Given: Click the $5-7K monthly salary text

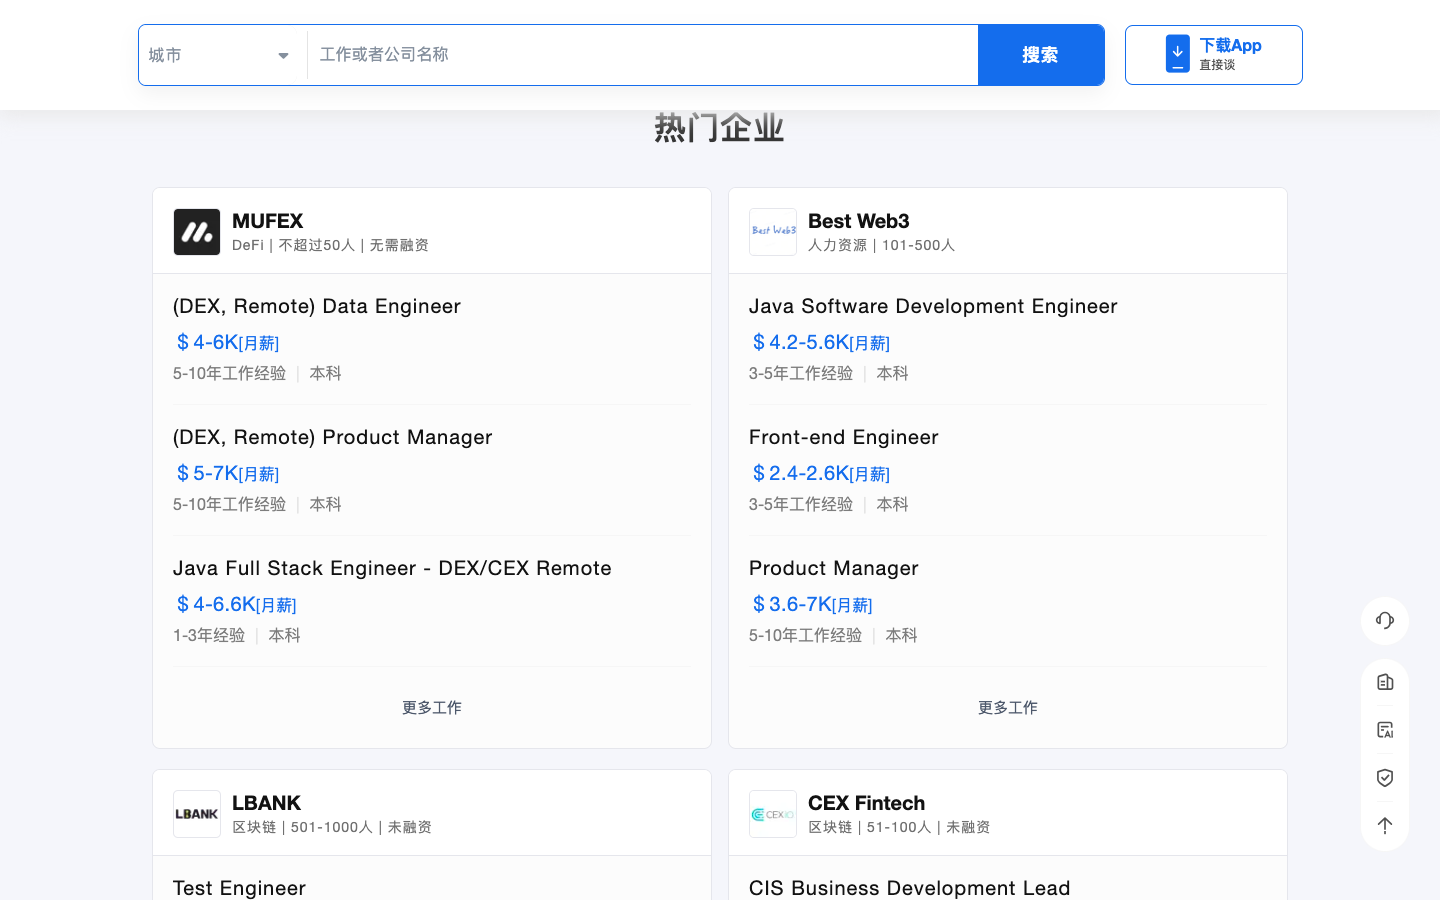Looking at the screenshot, I should [x=227, y=473].
